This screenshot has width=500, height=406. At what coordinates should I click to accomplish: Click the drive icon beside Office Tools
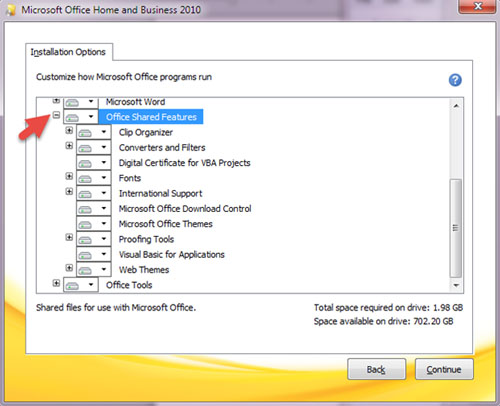coord(72,285)
